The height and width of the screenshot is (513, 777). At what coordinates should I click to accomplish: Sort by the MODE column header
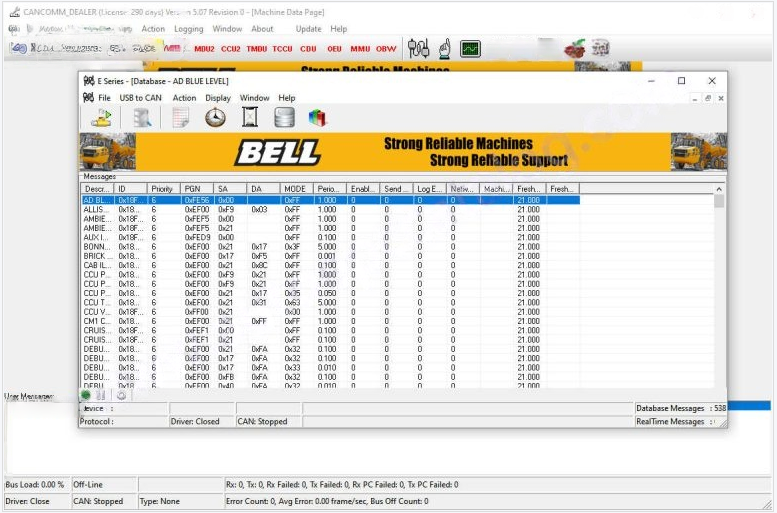point(297,189)
